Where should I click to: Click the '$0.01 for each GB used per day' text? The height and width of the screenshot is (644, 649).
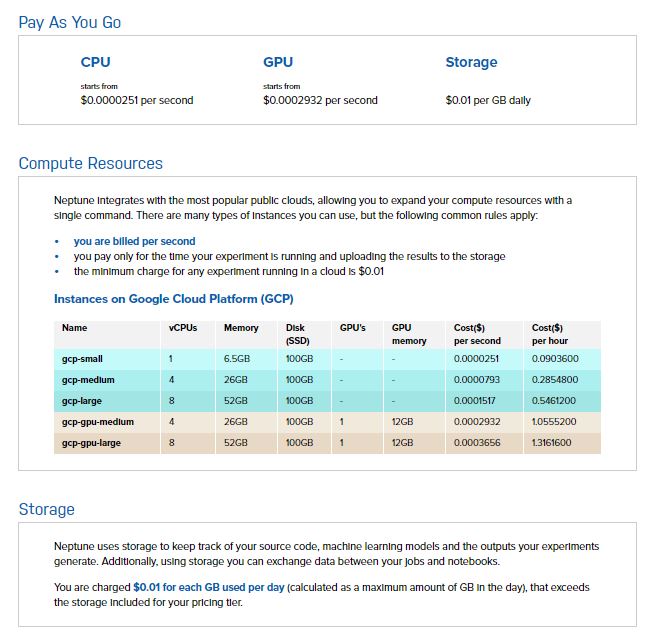(x=208, y=588)
